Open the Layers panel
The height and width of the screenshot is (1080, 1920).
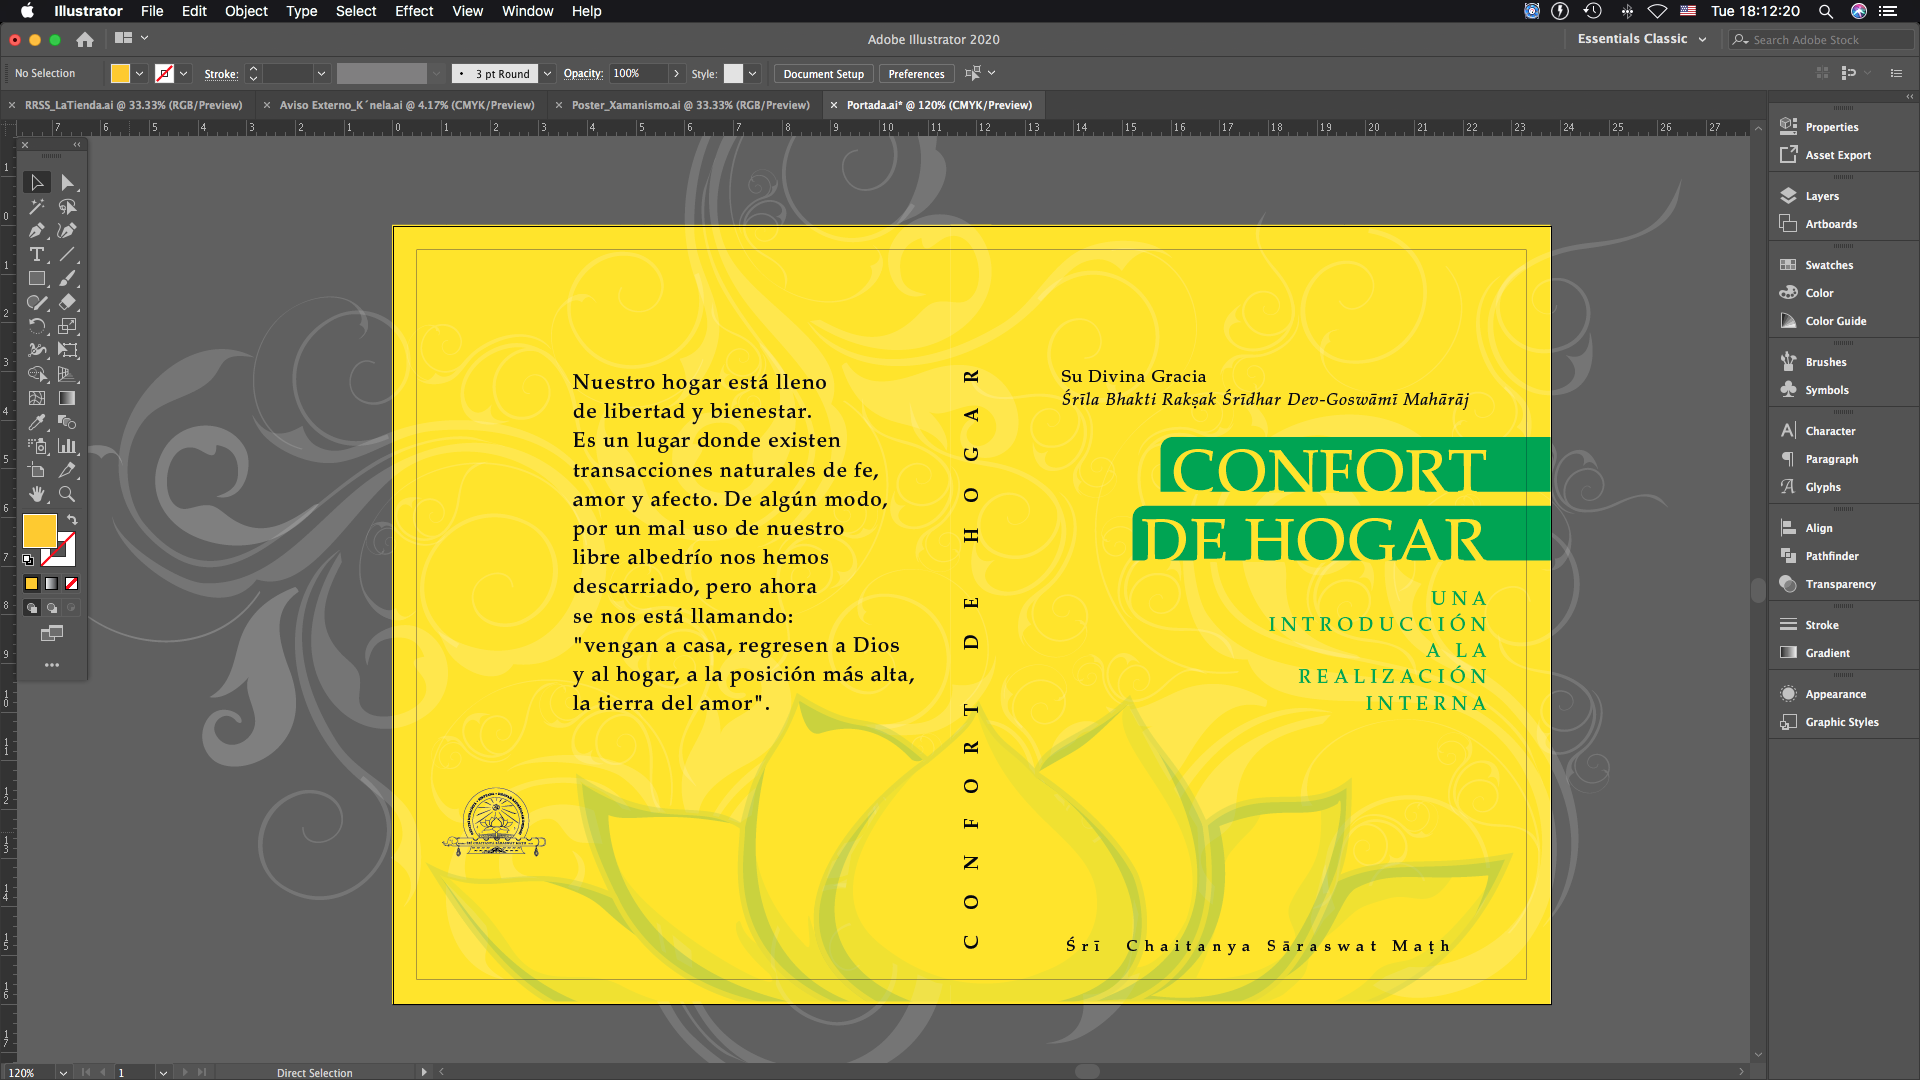[x=1821, y=196]
